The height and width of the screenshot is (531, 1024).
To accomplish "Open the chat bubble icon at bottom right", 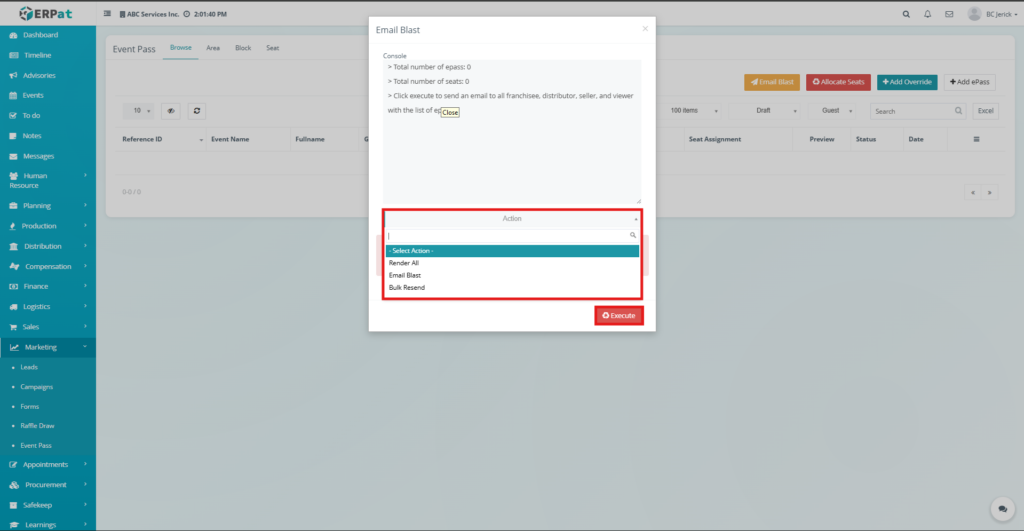I will (x=1001, y=509).
